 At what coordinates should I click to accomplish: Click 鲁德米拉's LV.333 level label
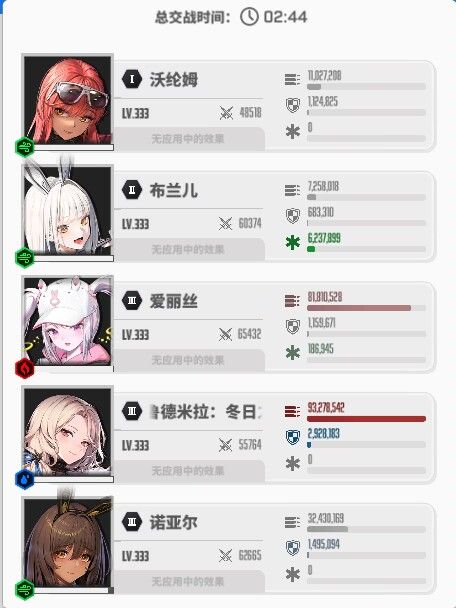(x=135, y=446)
